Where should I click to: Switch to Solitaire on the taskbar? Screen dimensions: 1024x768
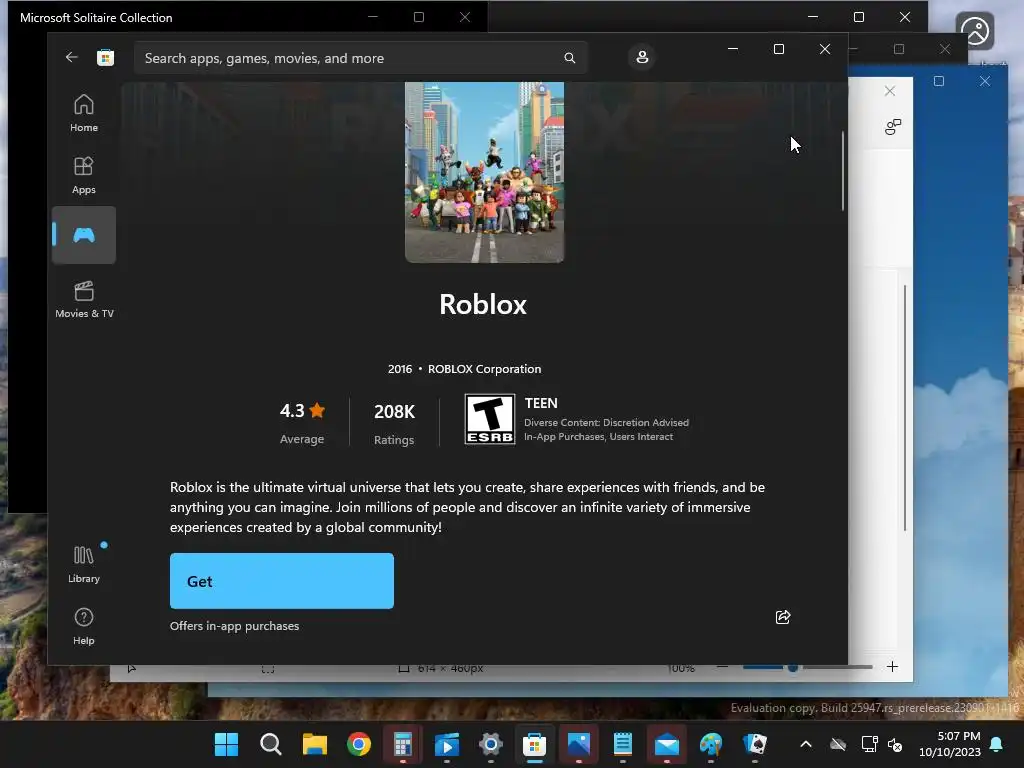[x=754, y=744]
